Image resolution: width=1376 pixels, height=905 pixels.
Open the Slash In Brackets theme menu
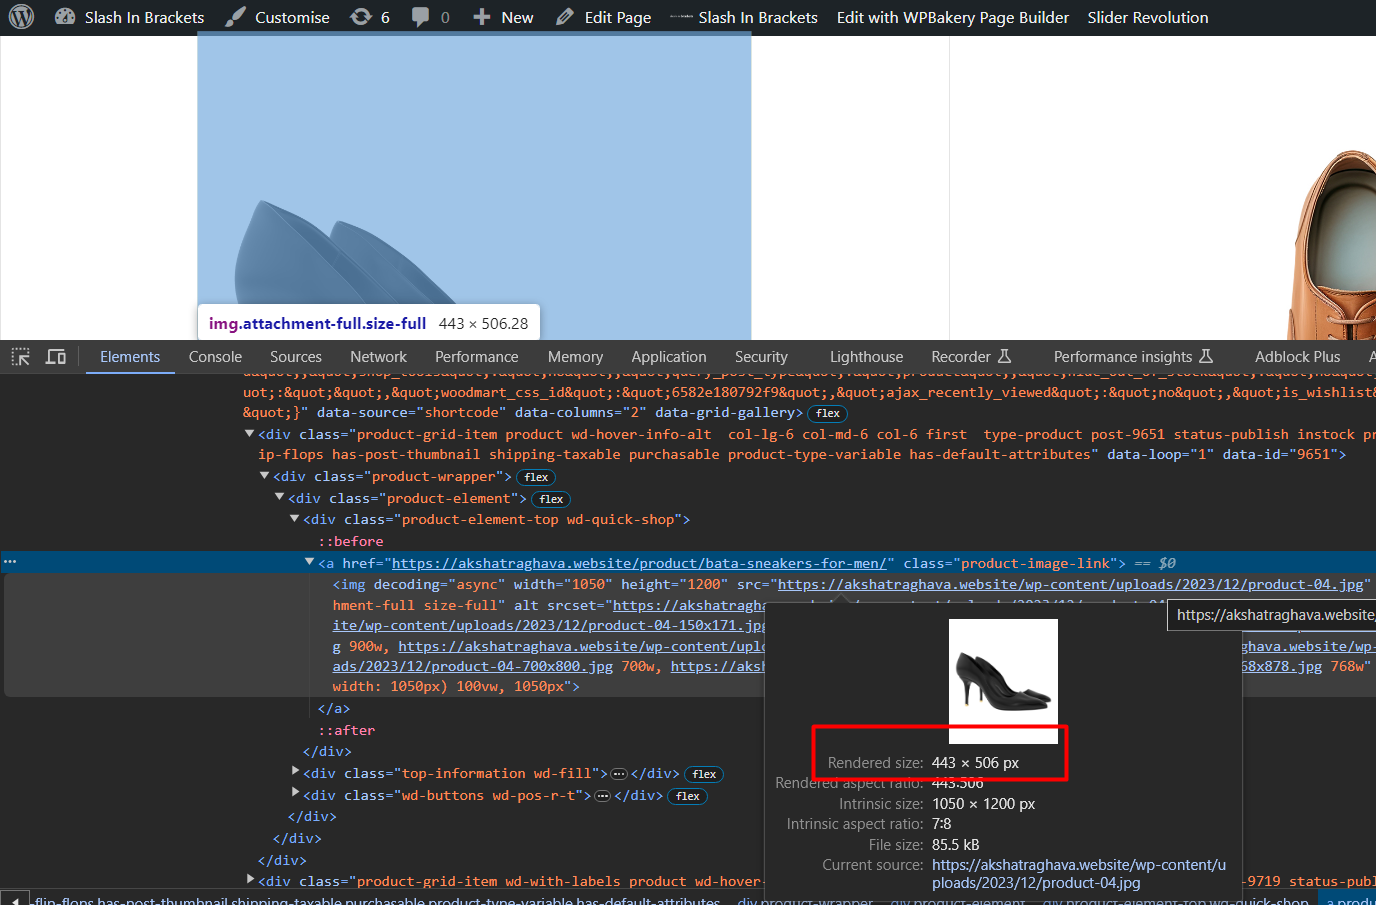(744, 17)
